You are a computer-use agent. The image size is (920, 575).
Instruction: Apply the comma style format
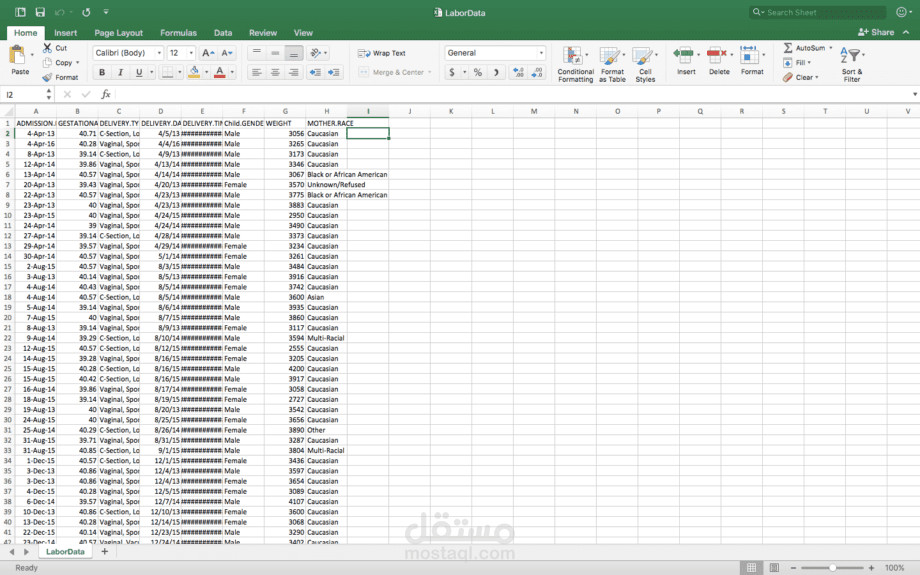tap(496, 72)
